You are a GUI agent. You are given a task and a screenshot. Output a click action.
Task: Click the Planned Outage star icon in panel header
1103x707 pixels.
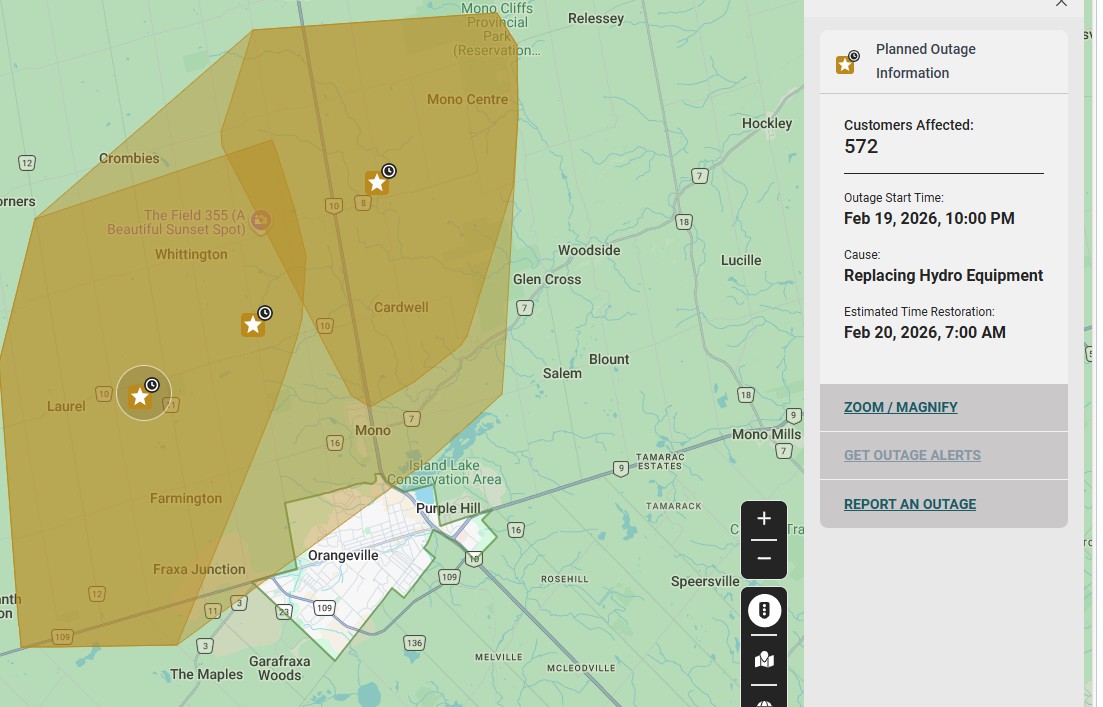click(x=846, y=63)
